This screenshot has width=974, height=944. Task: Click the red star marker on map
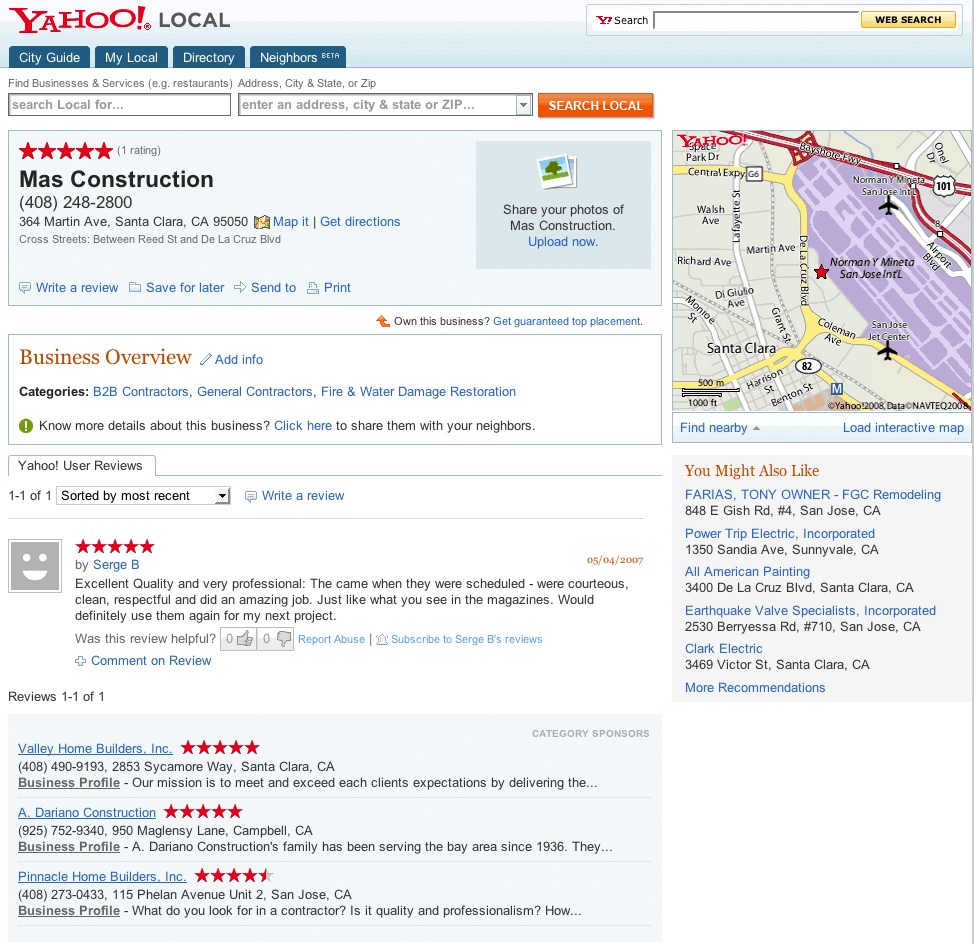821,271
